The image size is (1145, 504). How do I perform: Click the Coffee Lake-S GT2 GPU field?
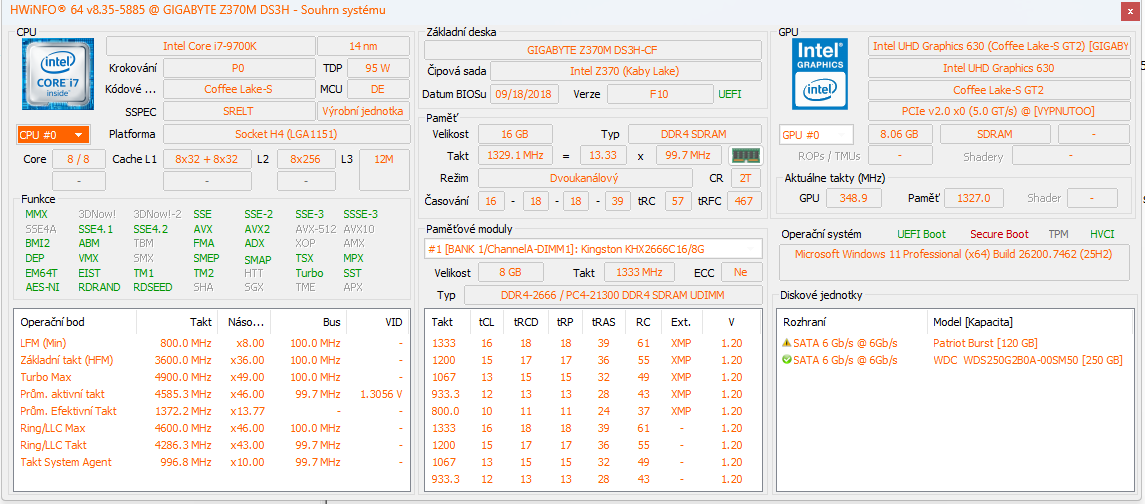click(x=998, y=90)
